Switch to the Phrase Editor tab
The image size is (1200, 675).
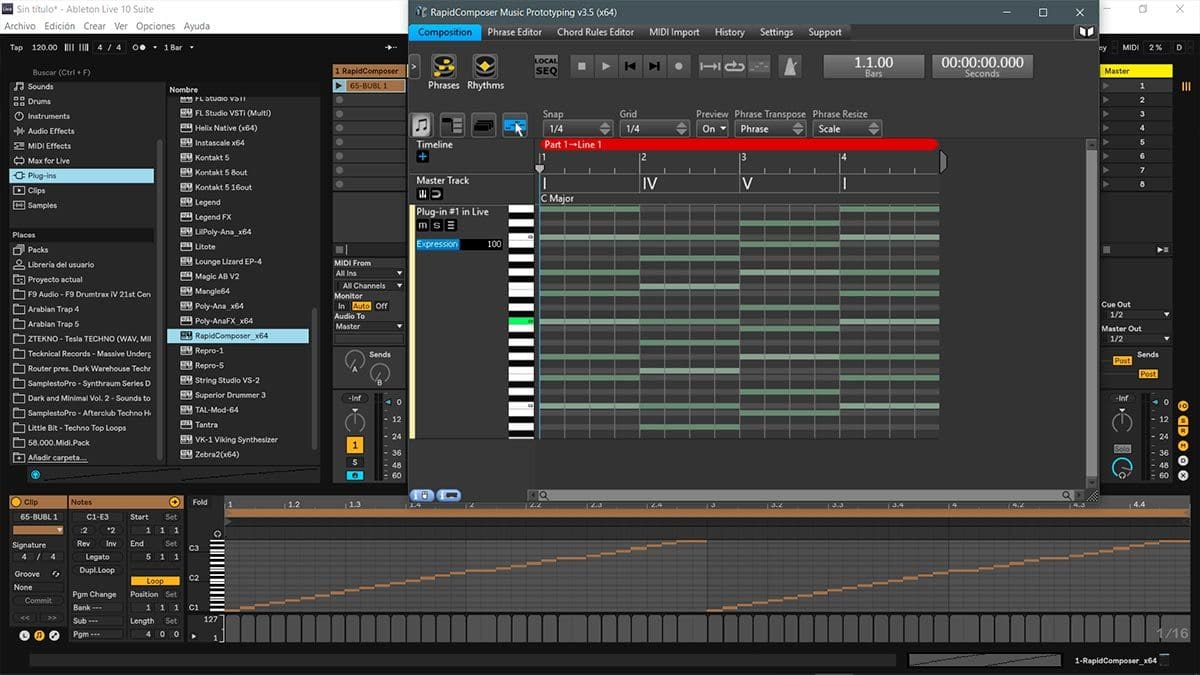pyautogui.click(x=515, y=32)
